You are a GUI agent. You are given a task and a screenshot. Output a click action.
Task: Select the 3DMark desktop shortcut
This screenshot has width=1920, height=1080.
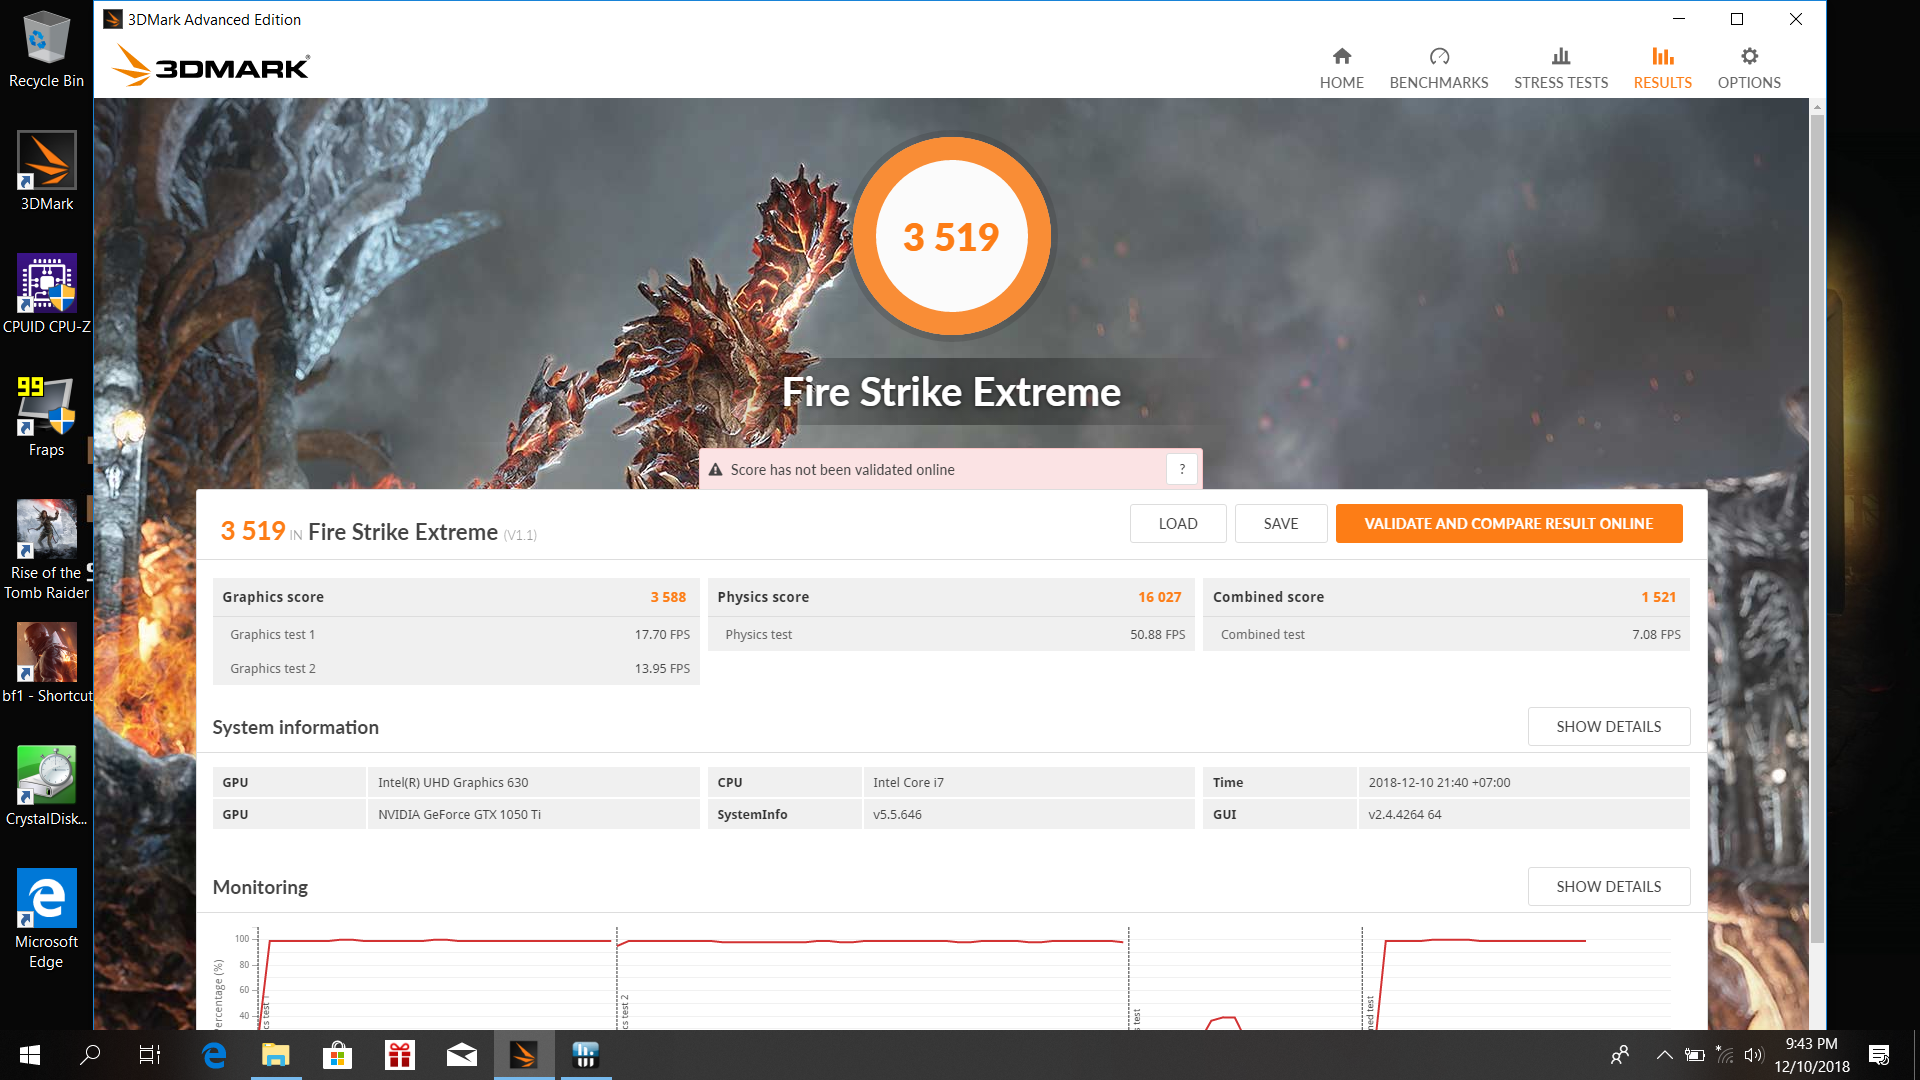click(x=46, y=172)
